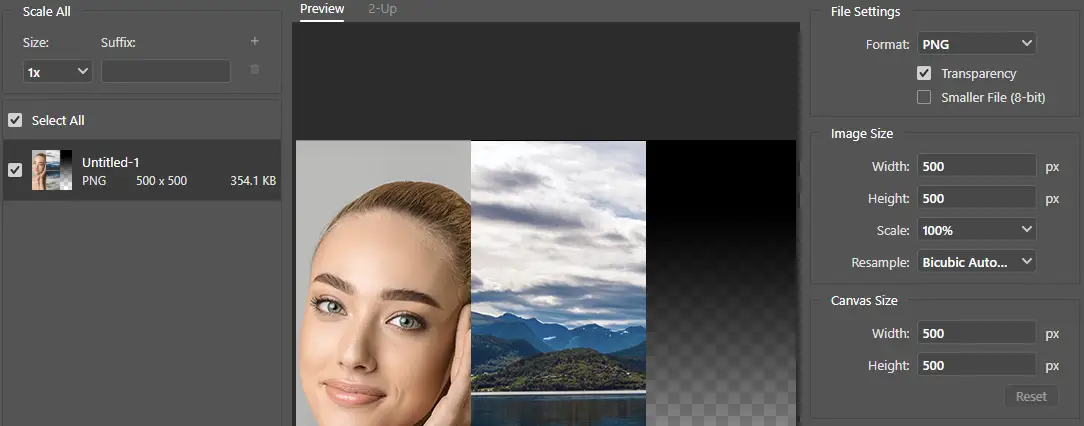Click the Suffix text field

coord(166,72)
